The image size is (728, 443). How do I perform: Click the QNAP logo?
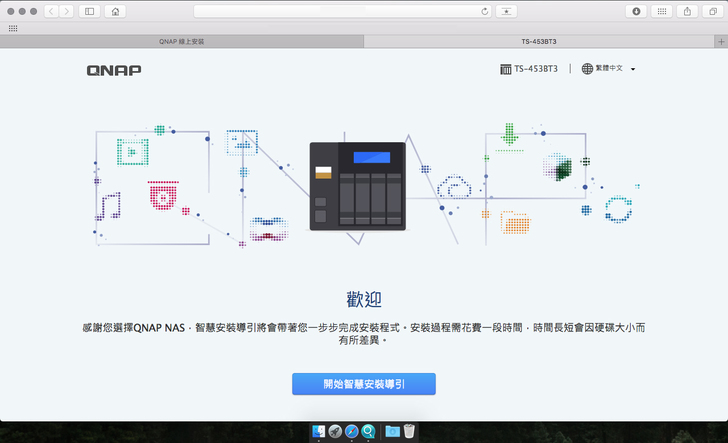coord(114,70)
